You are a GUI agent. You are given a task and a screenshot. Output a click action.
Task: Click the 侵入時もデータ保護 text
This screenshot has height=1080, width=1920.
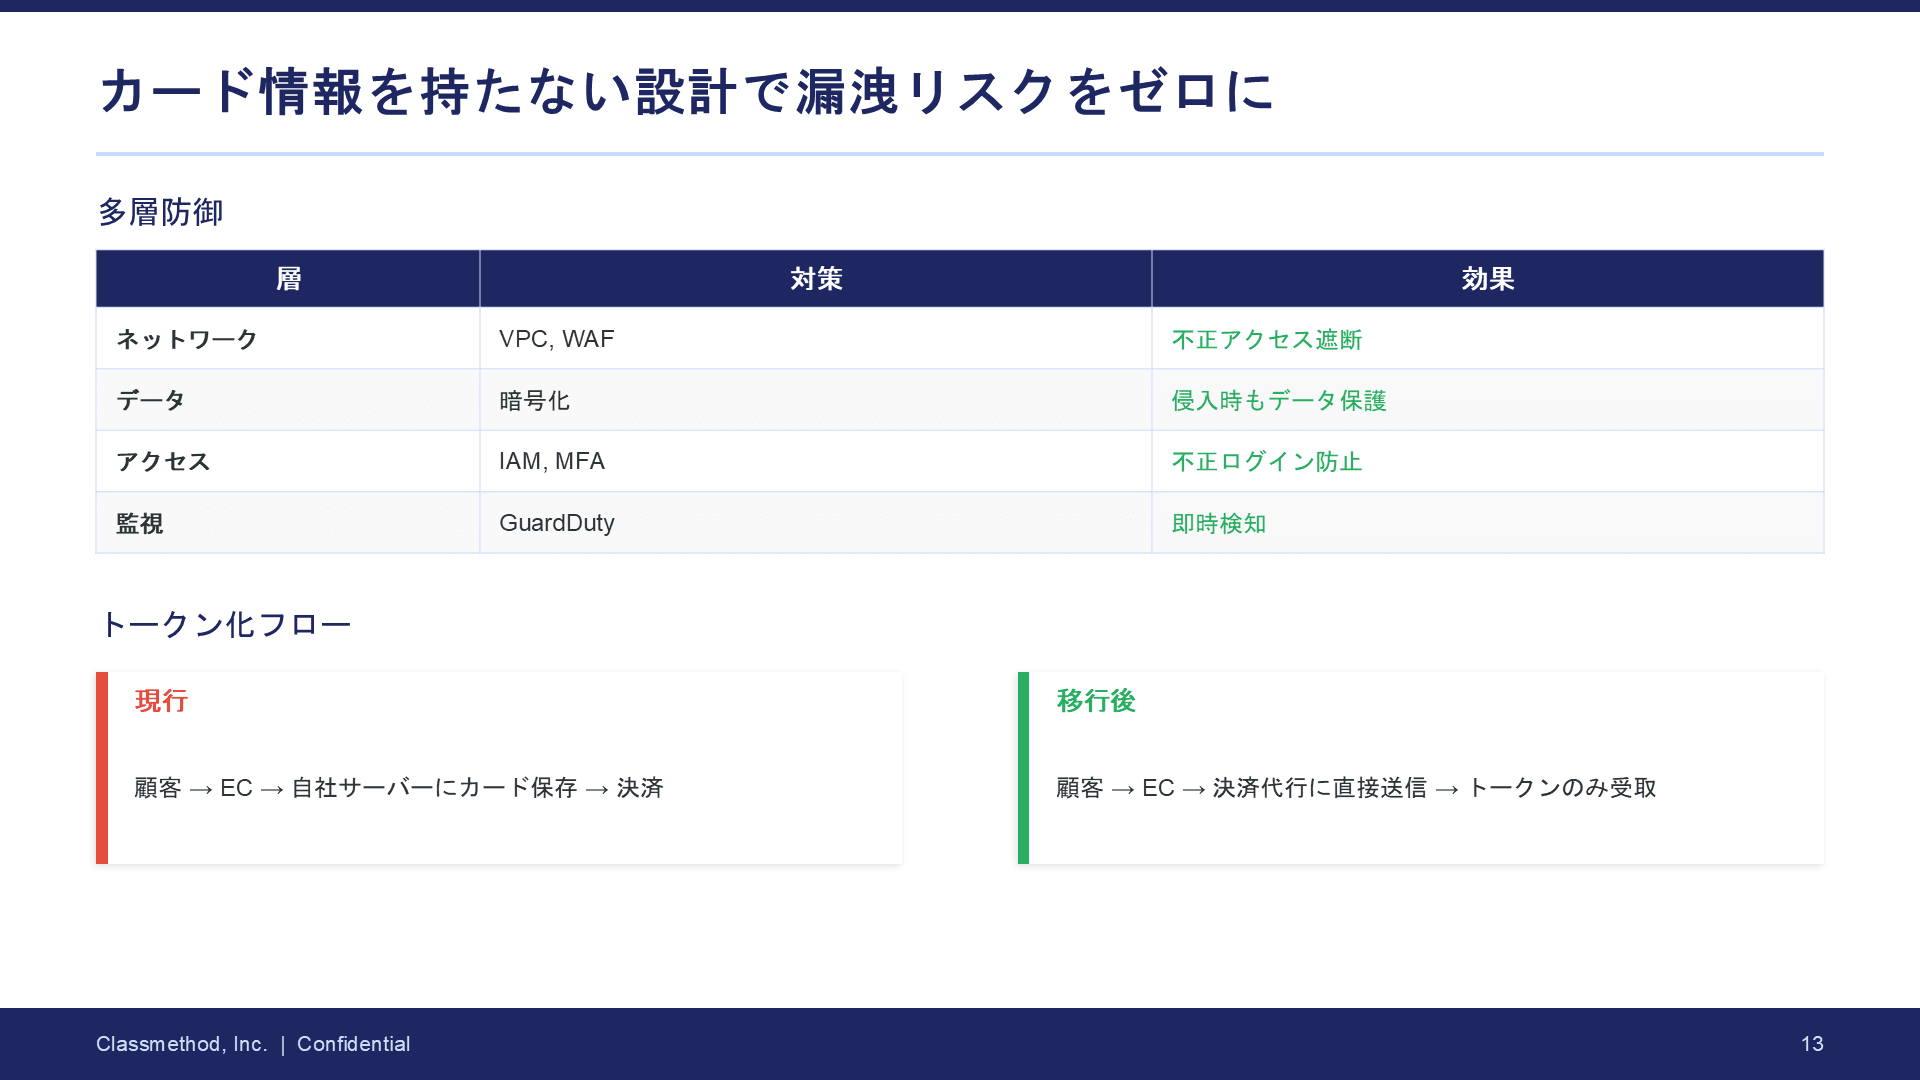click(x=1278, y=401)
